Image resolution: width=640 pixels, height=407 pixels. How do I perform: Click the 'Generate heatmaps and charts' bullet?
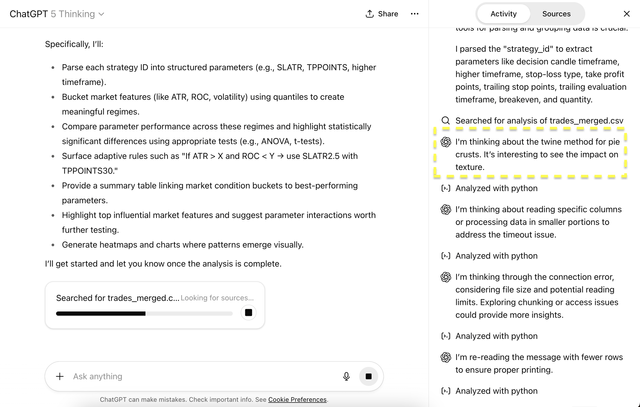(182, 245)
